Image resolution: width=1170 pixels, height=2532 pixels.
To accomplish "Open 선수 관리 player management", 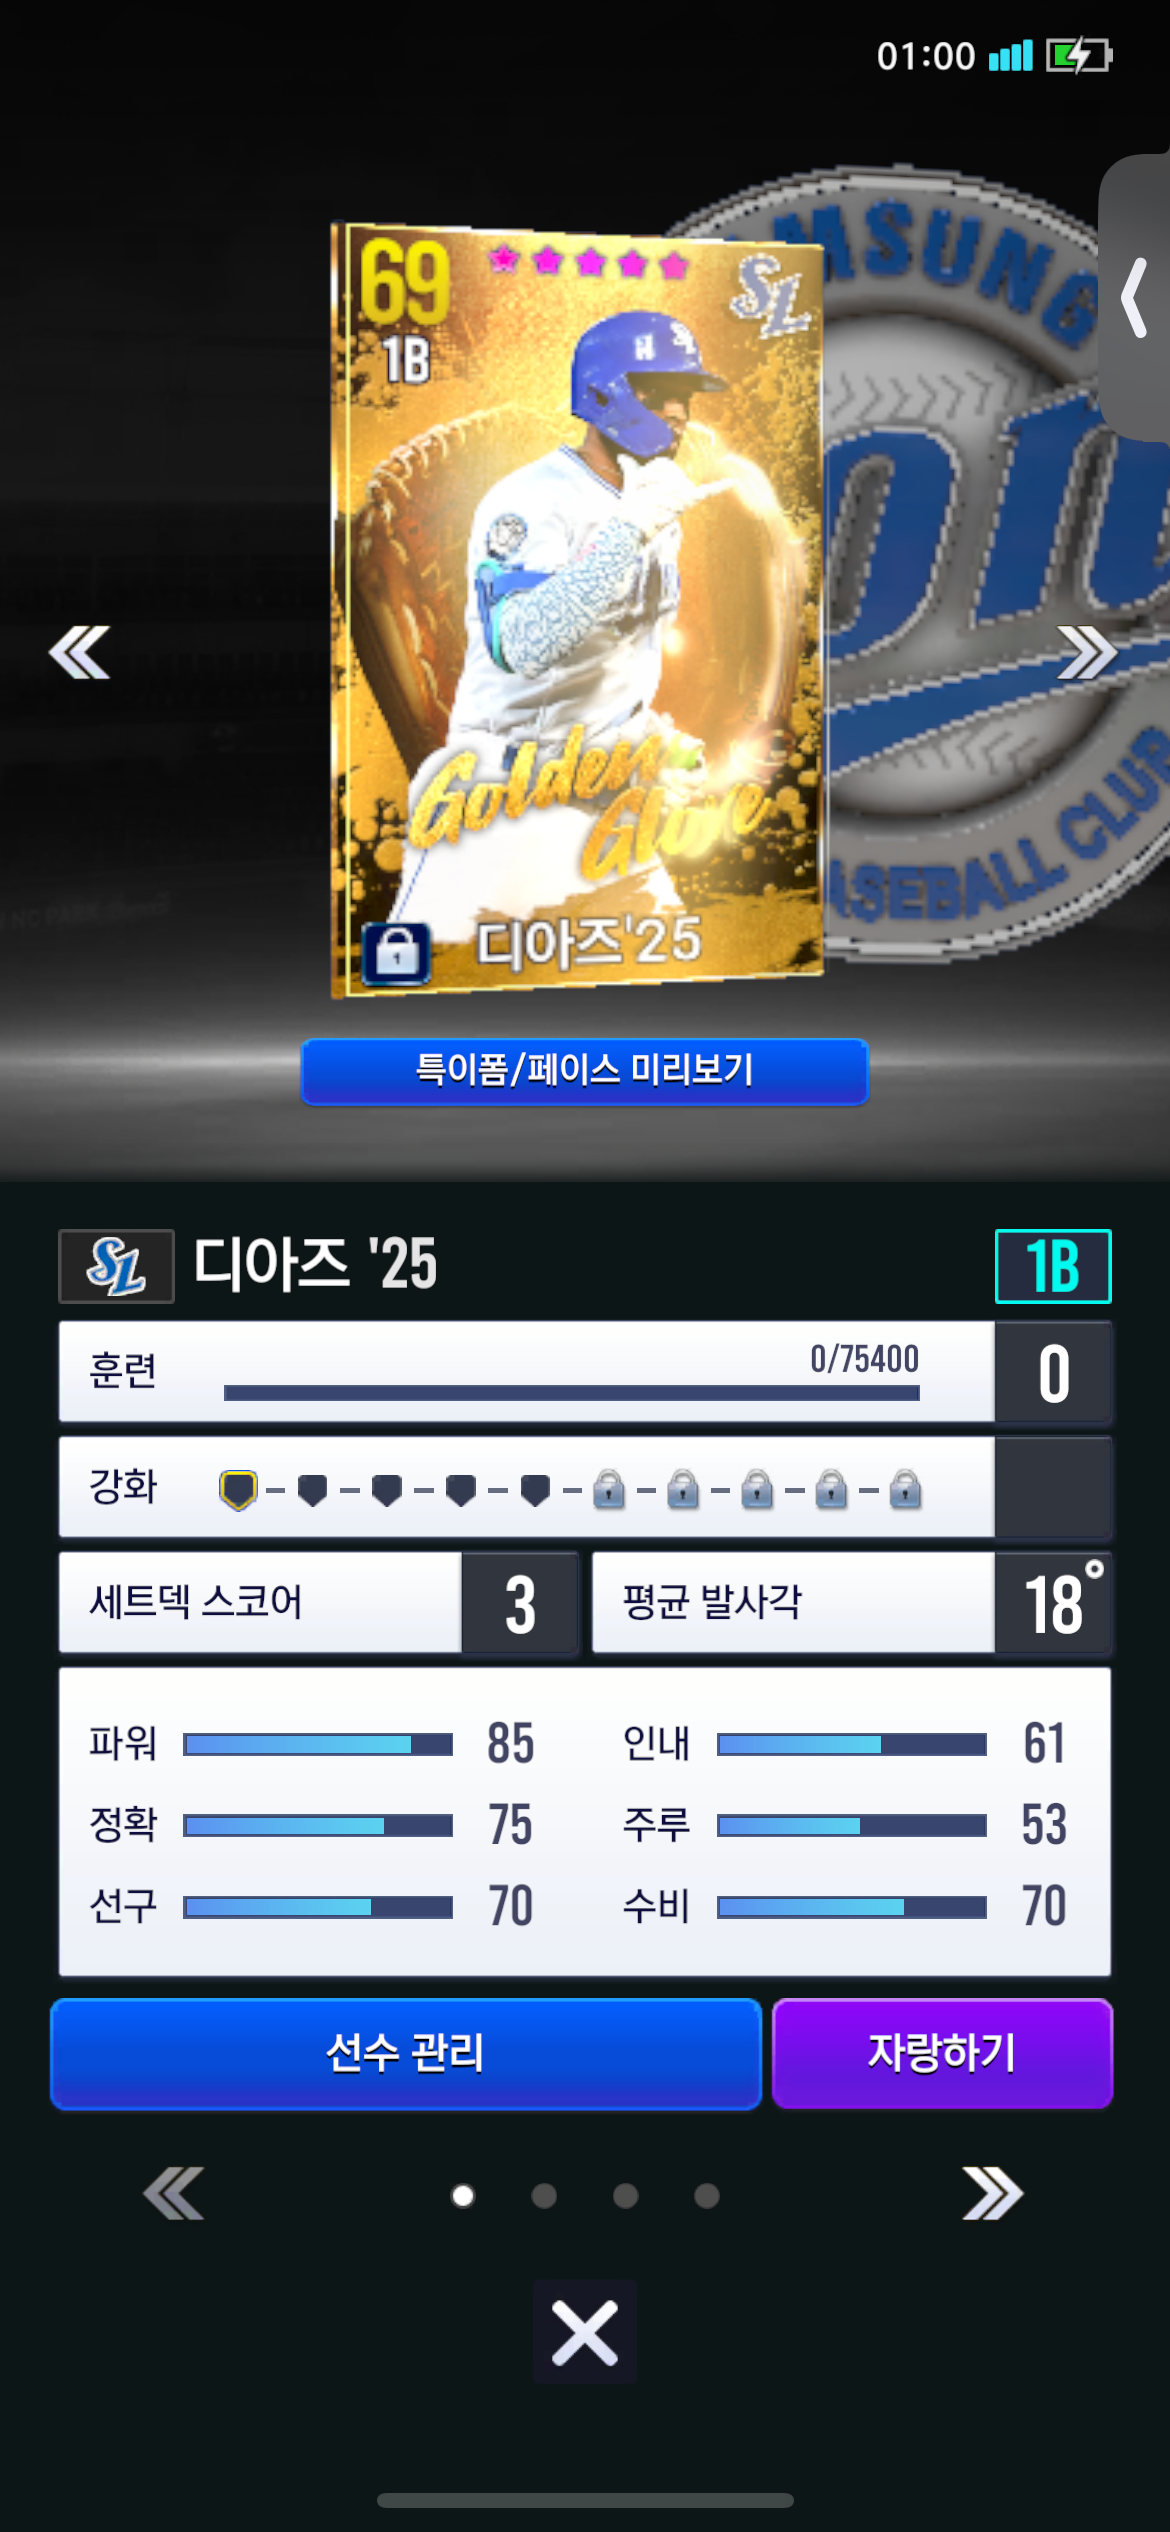I will (x=406, y=2054).
